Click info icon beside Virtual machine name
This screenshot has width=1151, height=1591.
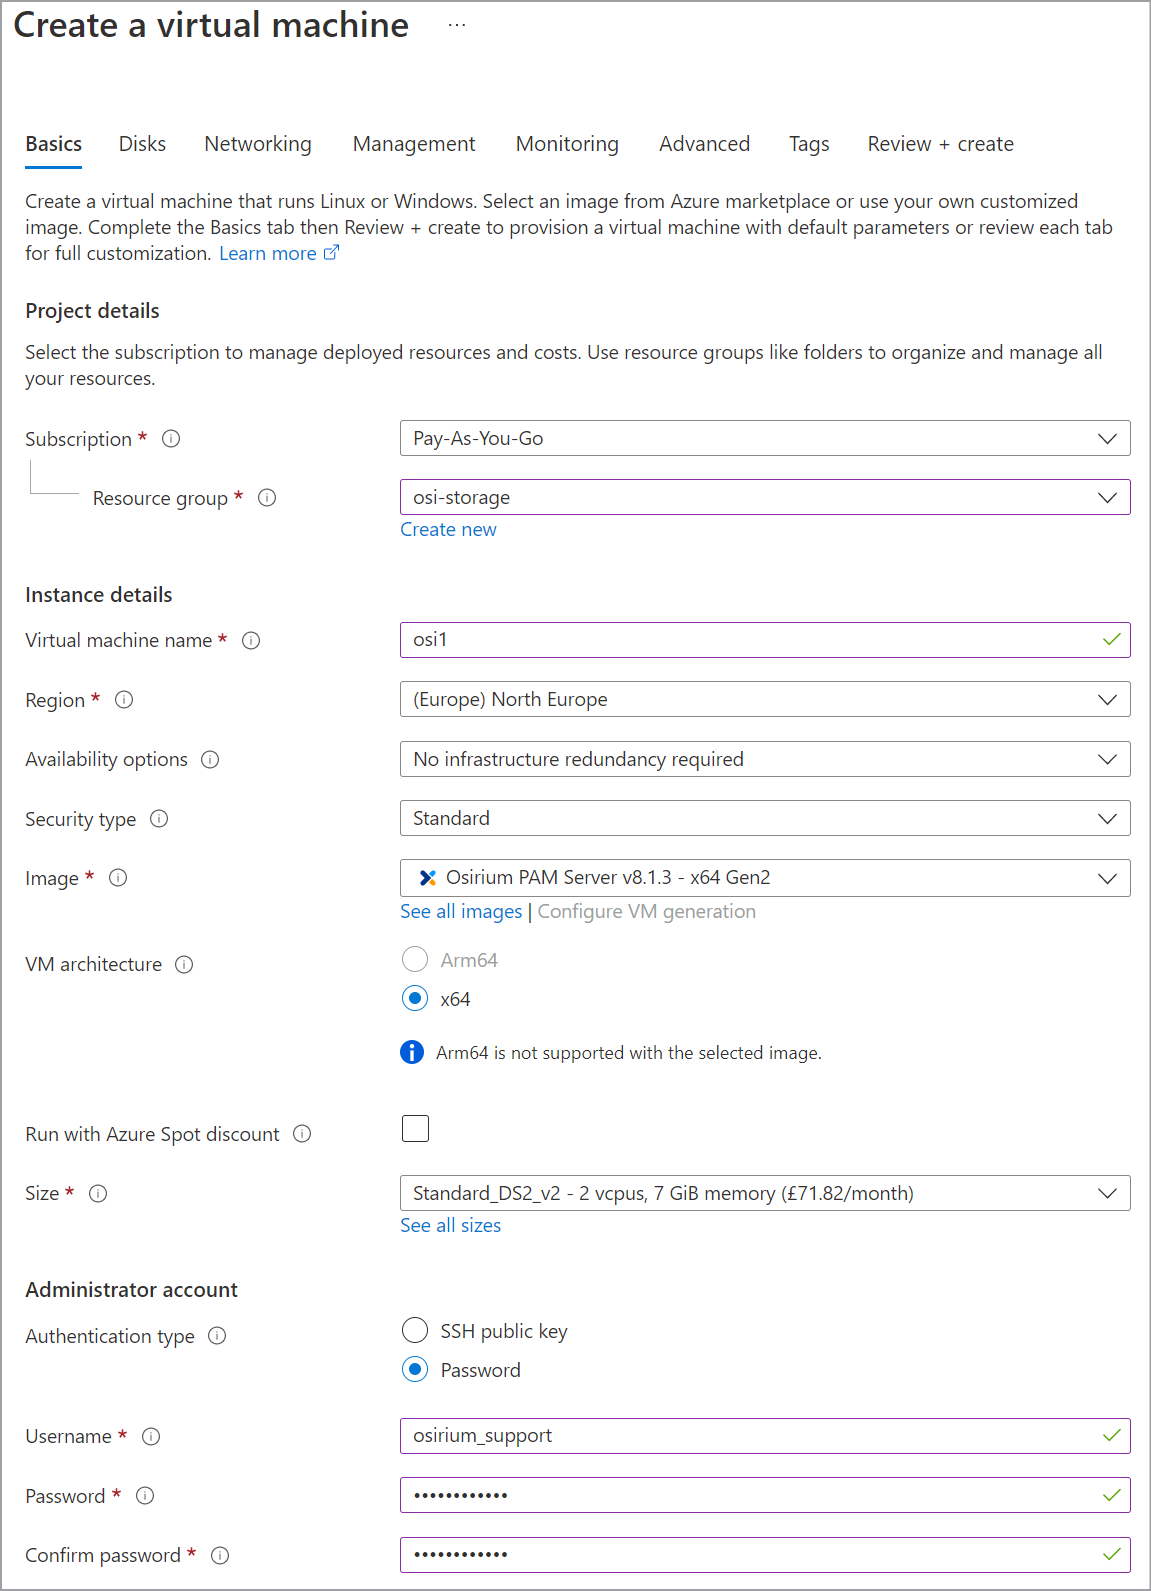(251, 640)
